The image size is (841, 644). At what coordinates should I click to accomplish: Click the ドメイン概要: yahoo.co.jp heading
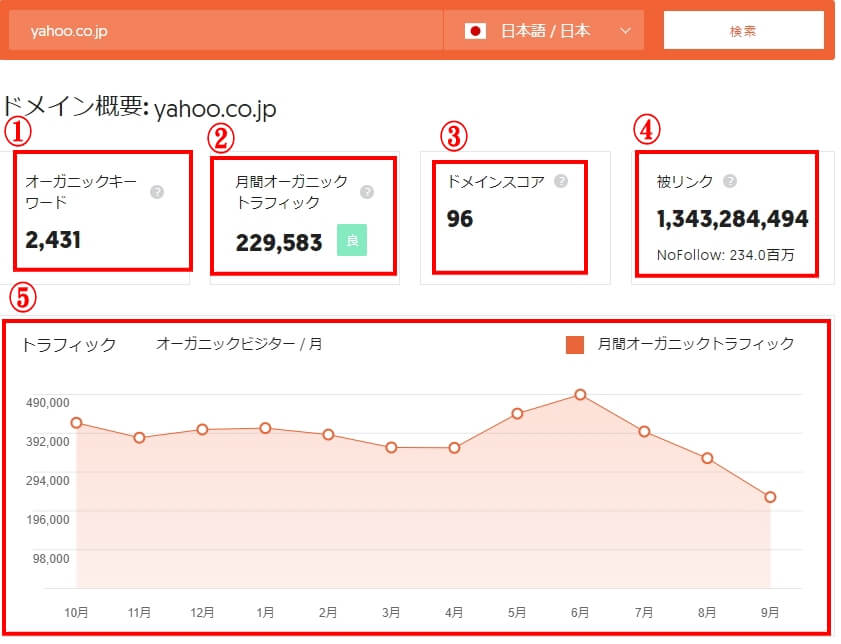pyautogui.click(x=139, y=107)
